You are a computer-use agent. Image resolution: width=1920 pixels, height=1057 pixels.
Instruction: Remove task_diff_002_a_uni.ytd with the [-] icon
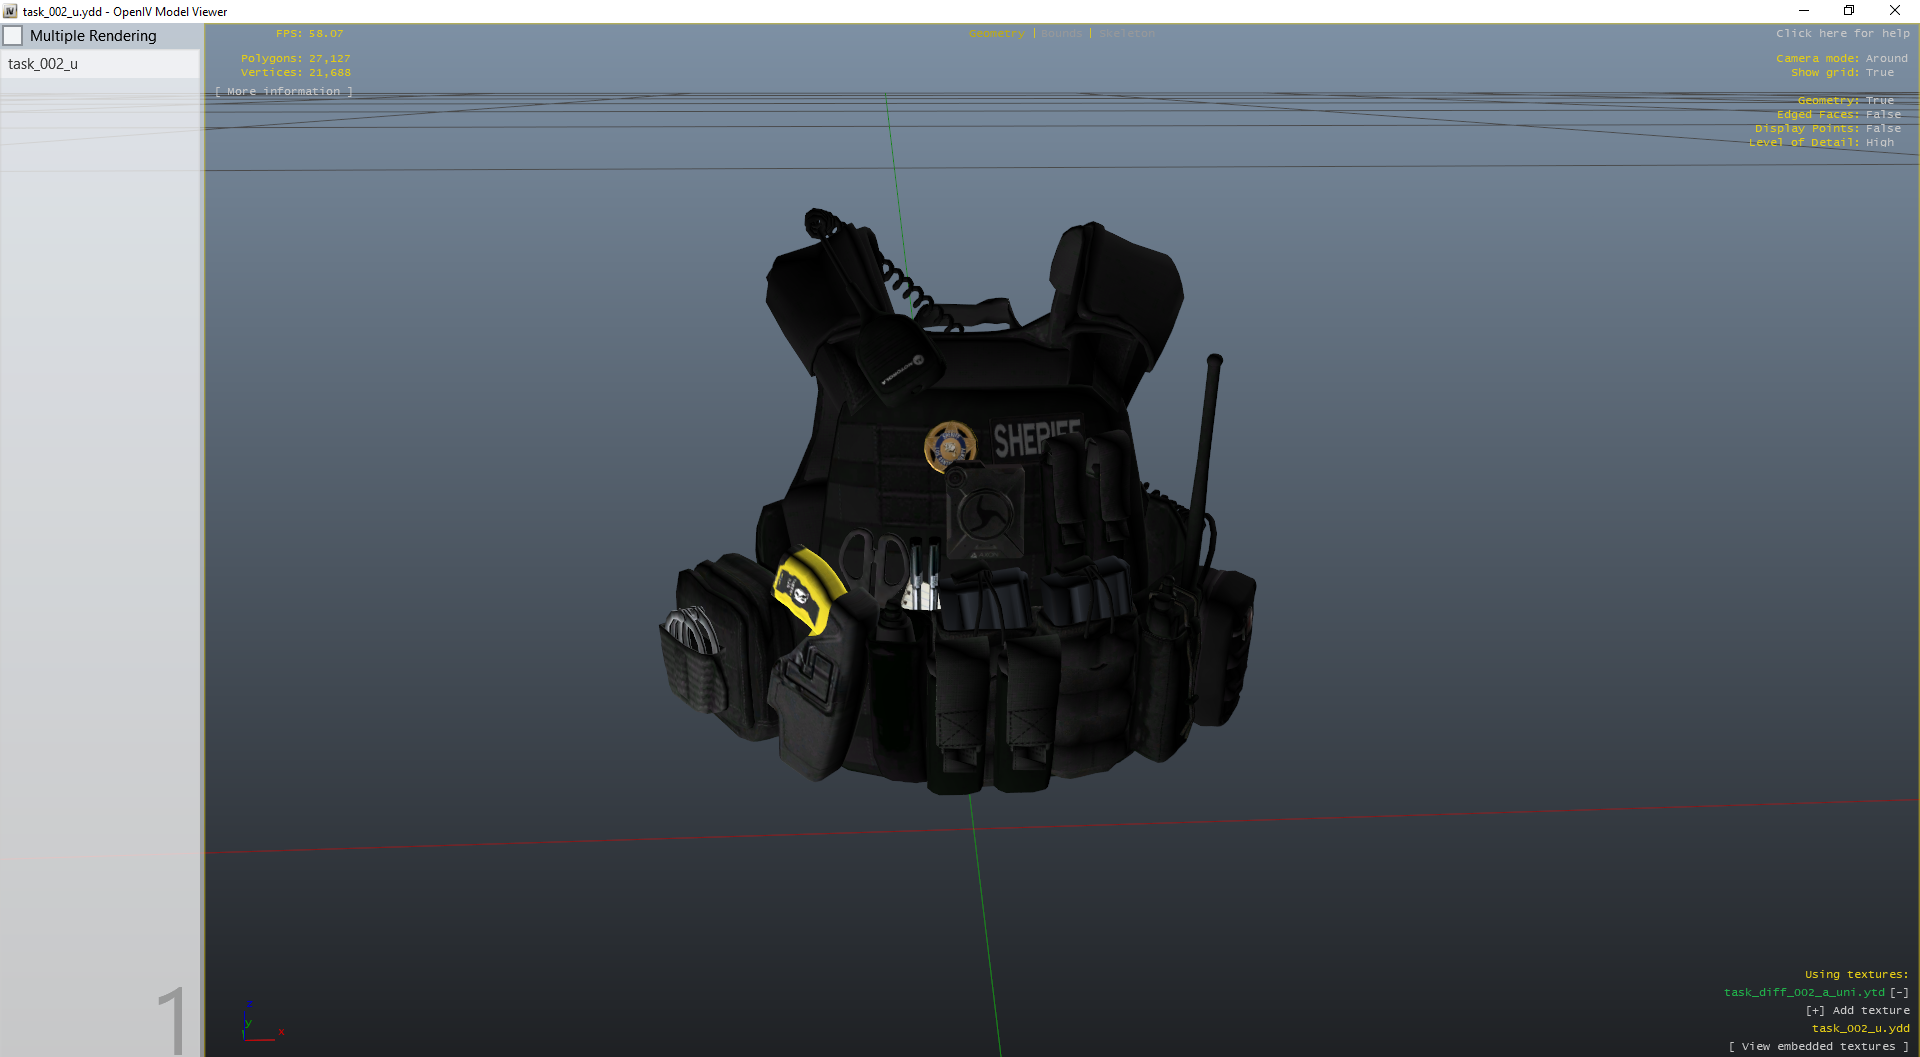pyautogui.click(x=1899, y=992)
